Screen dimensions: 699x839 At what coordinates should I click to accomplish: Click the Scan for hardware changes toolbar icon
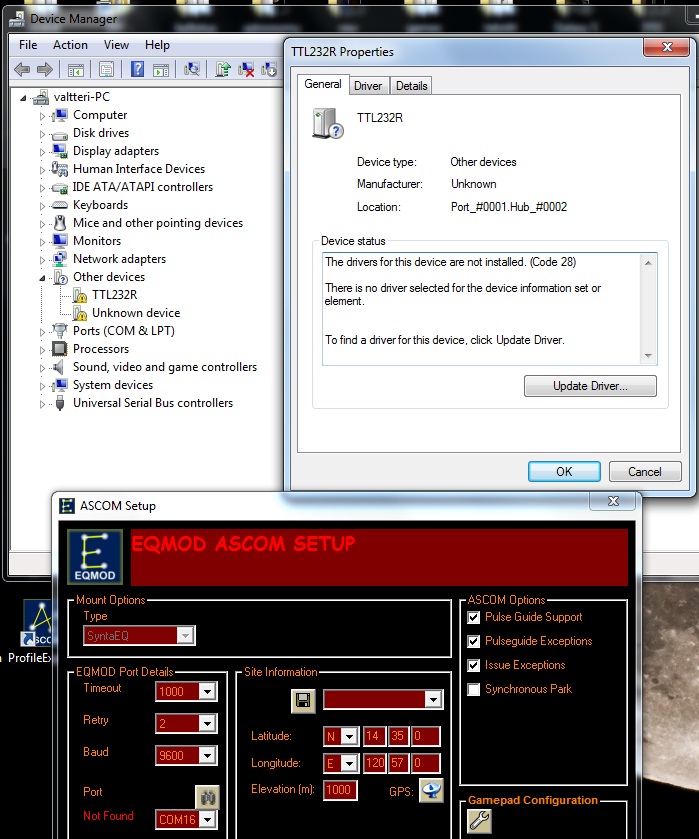click(192, 69)
